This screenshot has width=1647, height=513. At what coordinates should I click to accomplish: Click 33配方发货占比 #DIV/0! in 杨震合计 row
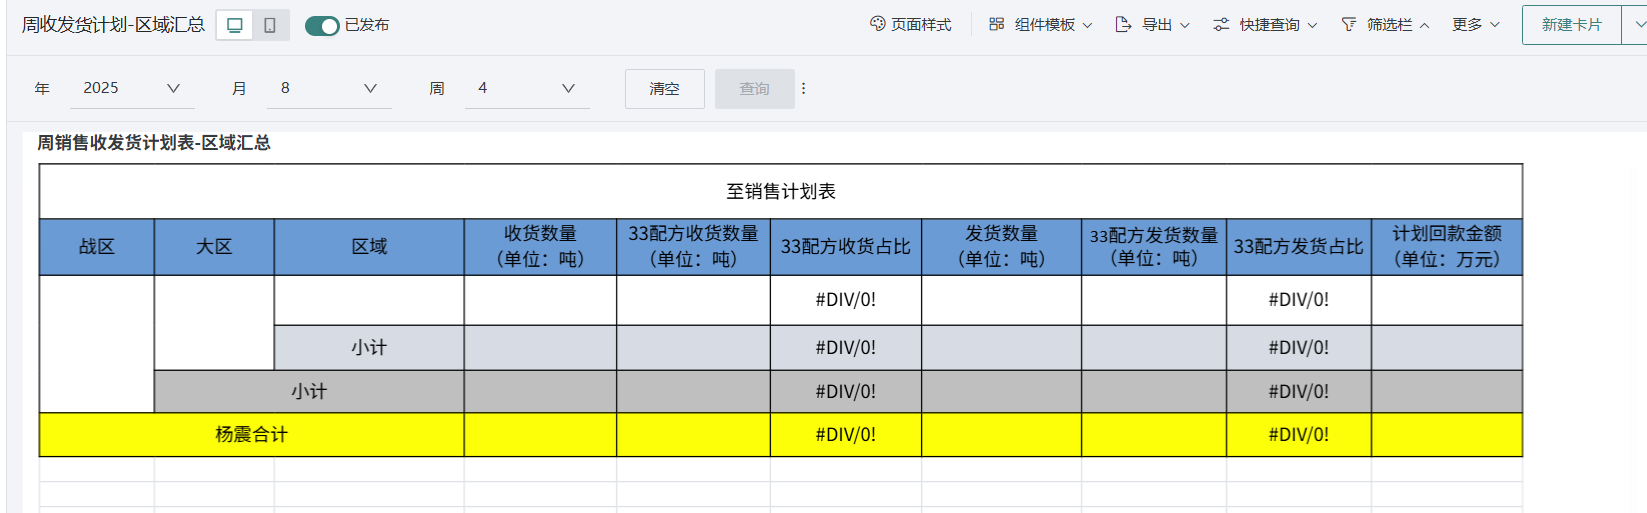tap(1299, 435)
